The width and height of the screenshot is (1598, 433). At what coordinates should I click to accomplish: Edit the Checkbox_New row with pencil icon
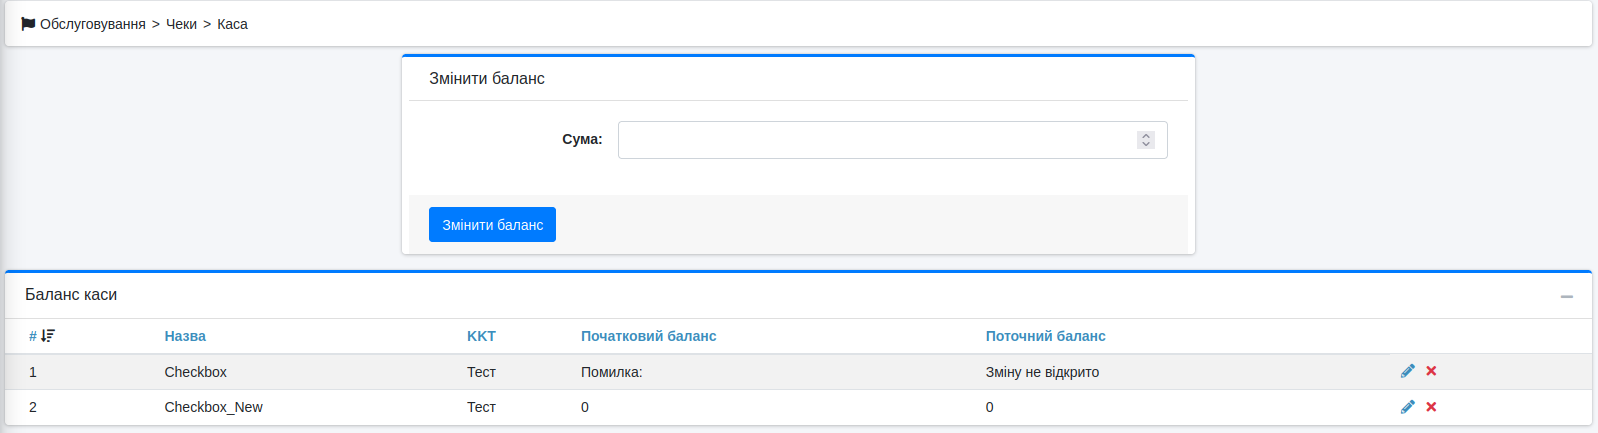click(x=1407, y=407)
